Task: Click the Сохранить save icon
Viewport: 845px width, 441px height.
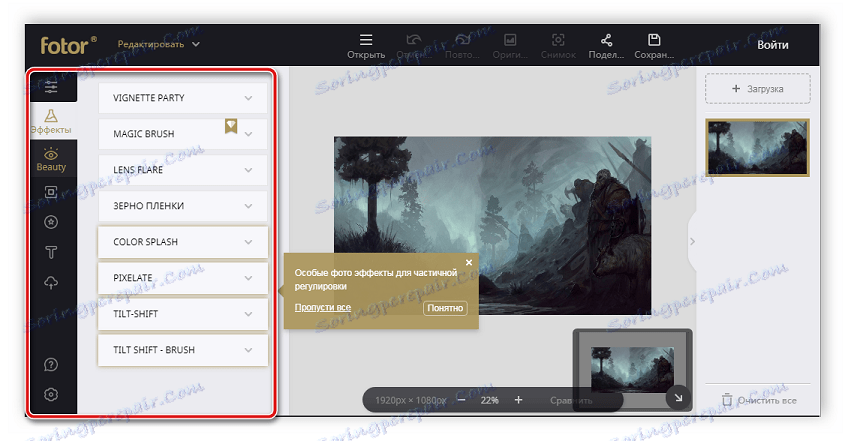Action: pos(654,40)
